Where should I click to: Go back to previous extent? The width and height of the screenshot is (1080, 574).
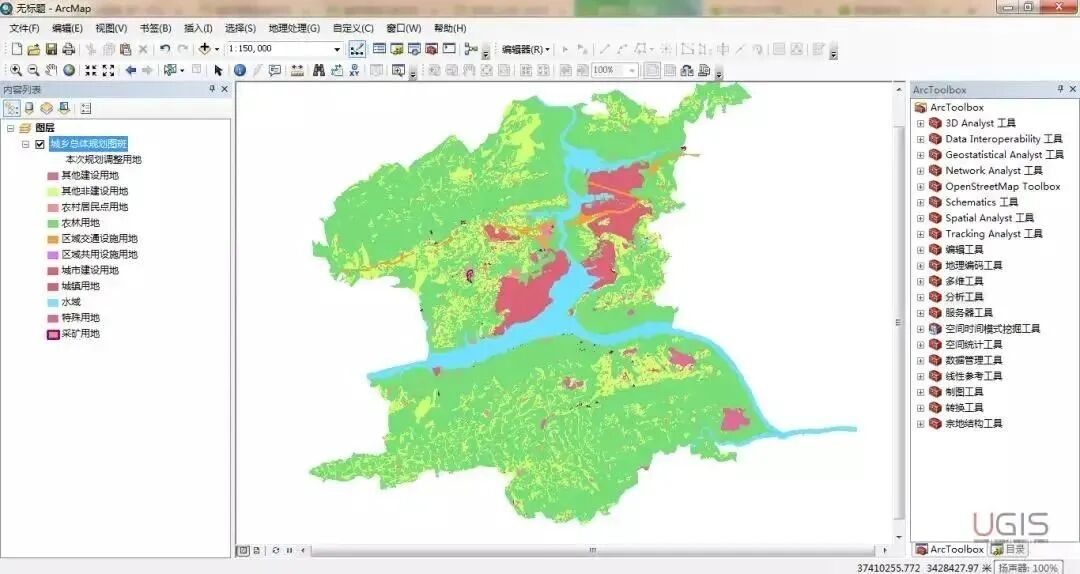pyautogui.click(x=130, y=70)
